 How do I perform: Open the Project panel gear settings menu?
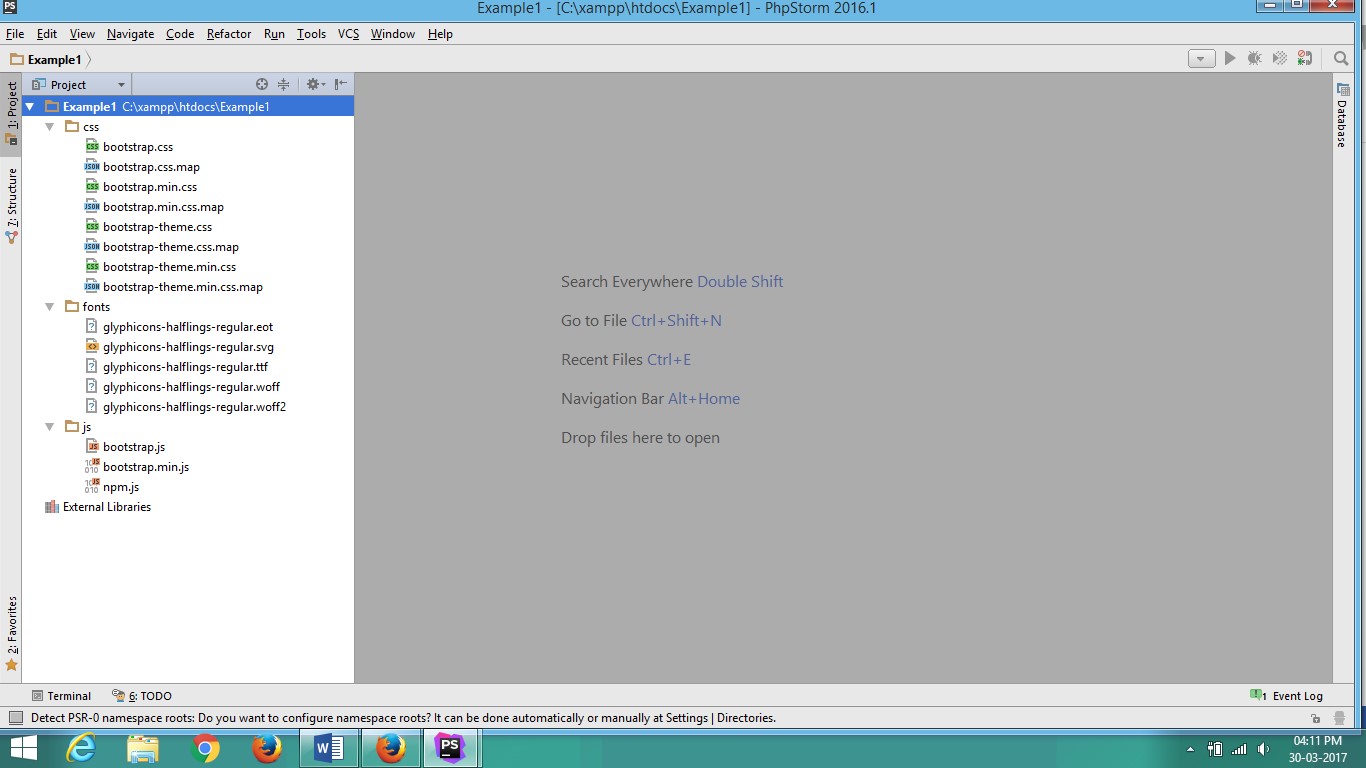[314, 85]
